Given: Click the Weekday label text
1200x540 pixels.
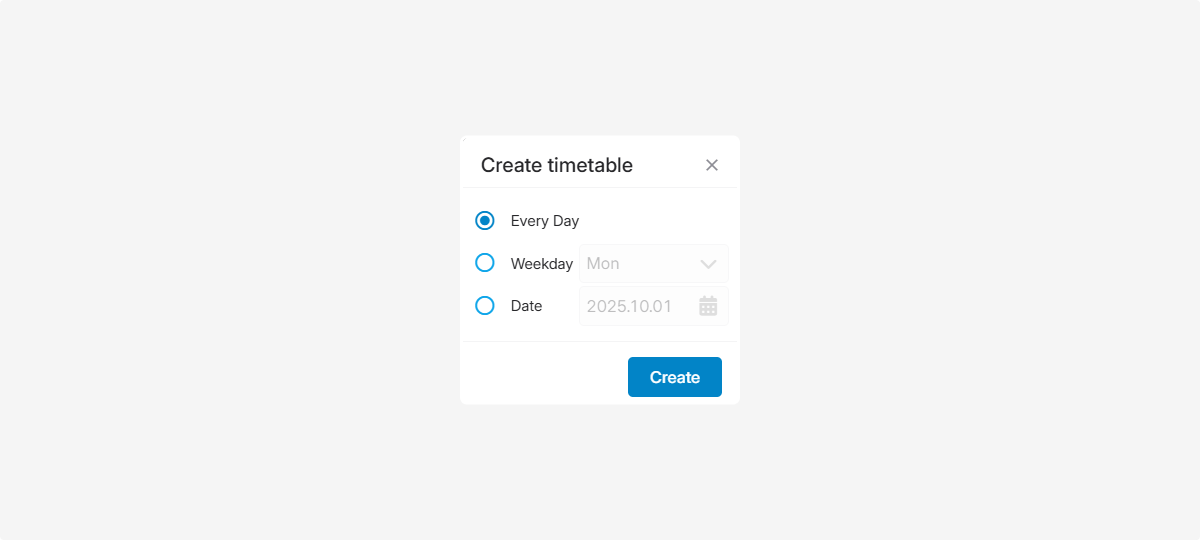Looking at the screenshot, I should point(541,264).
